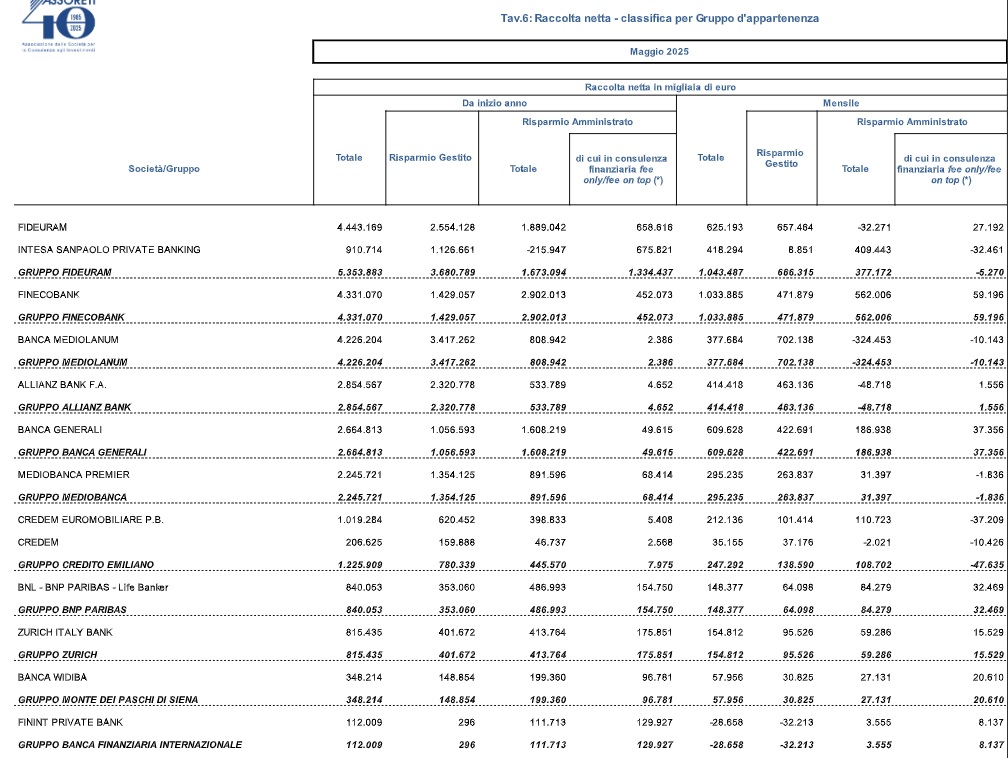Click the 'GRUPPO FINECOBANK' row label
Viewport: 1008px width, 758px height.
71,318
